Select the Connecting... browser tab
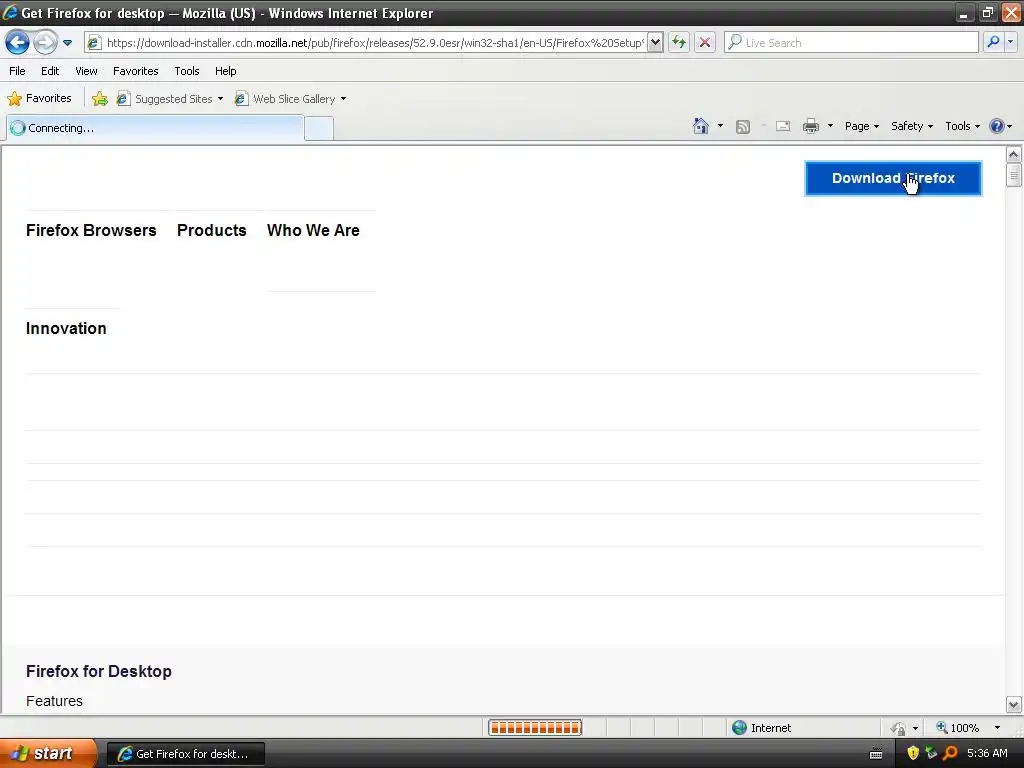 point(155,128)
